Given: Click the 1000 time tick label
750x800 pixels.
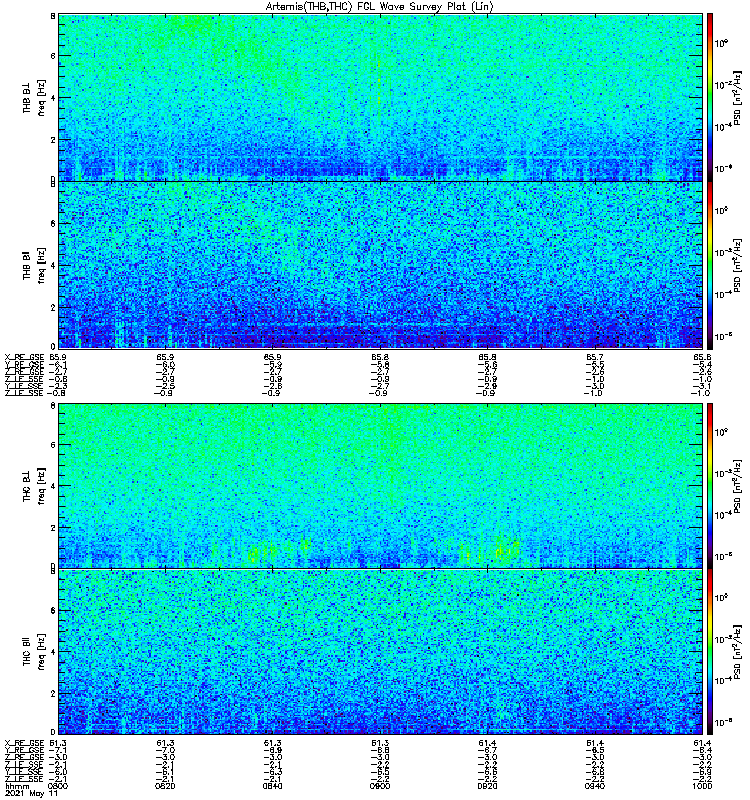Looking at the screenshot, I should (x=702, y=786).
